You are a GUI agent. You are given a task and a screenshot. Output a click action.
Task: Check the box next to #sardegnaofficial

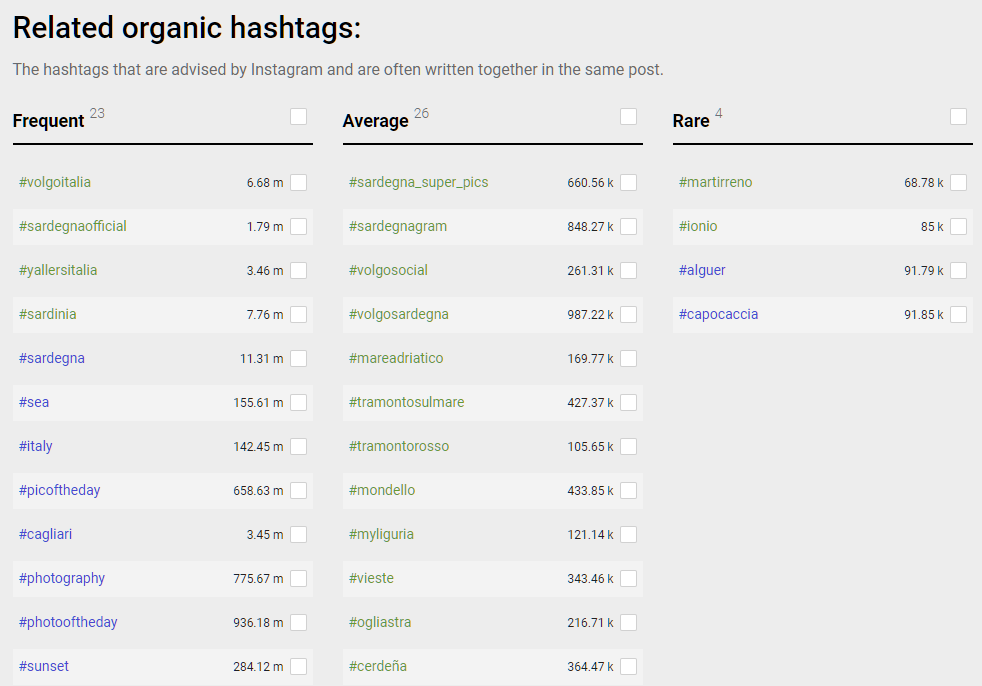click(299, 226)
